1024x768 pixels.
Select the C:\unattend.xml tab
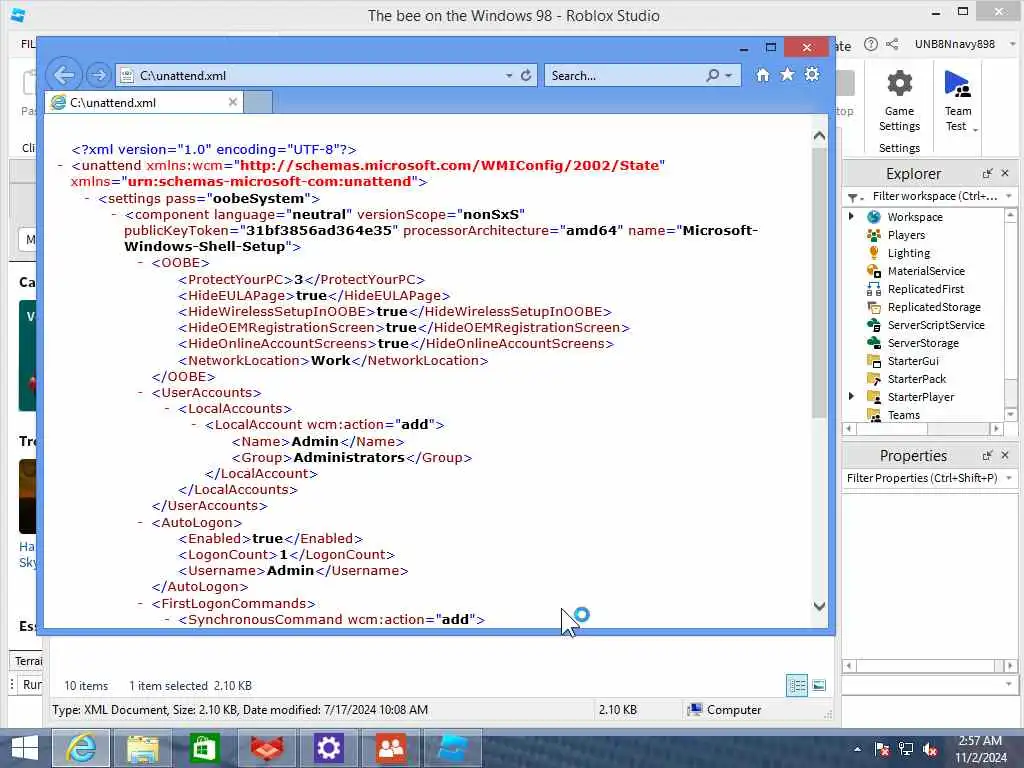[x=144, y=103]
